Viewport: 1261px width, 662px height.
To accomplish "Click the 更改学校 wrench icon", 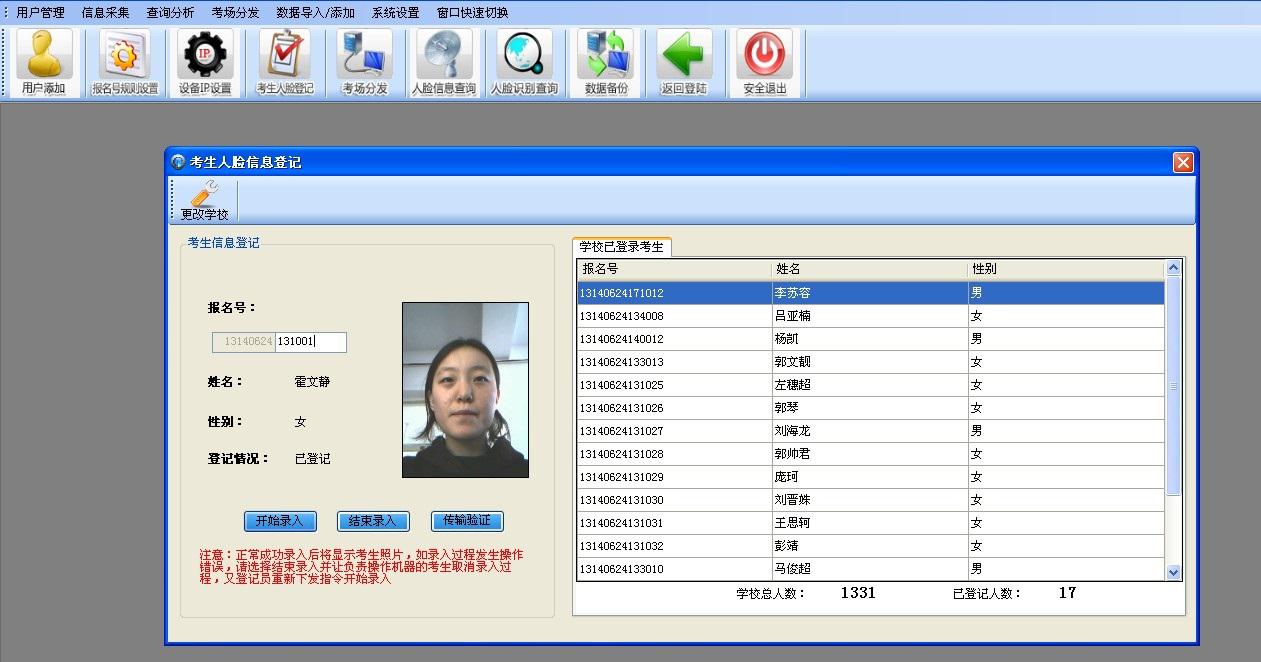I will tap(204, 201).
